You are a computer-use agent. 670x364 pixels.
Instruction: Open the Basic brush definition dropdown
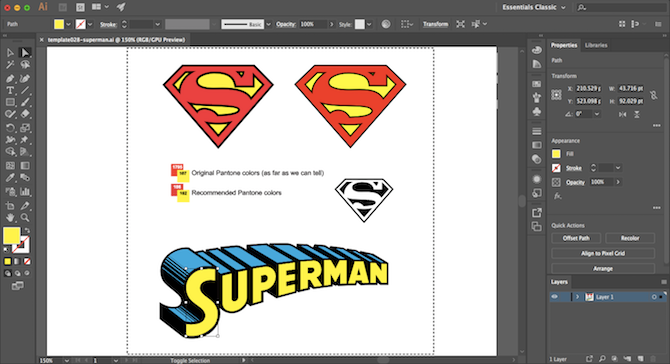(268, 24)
